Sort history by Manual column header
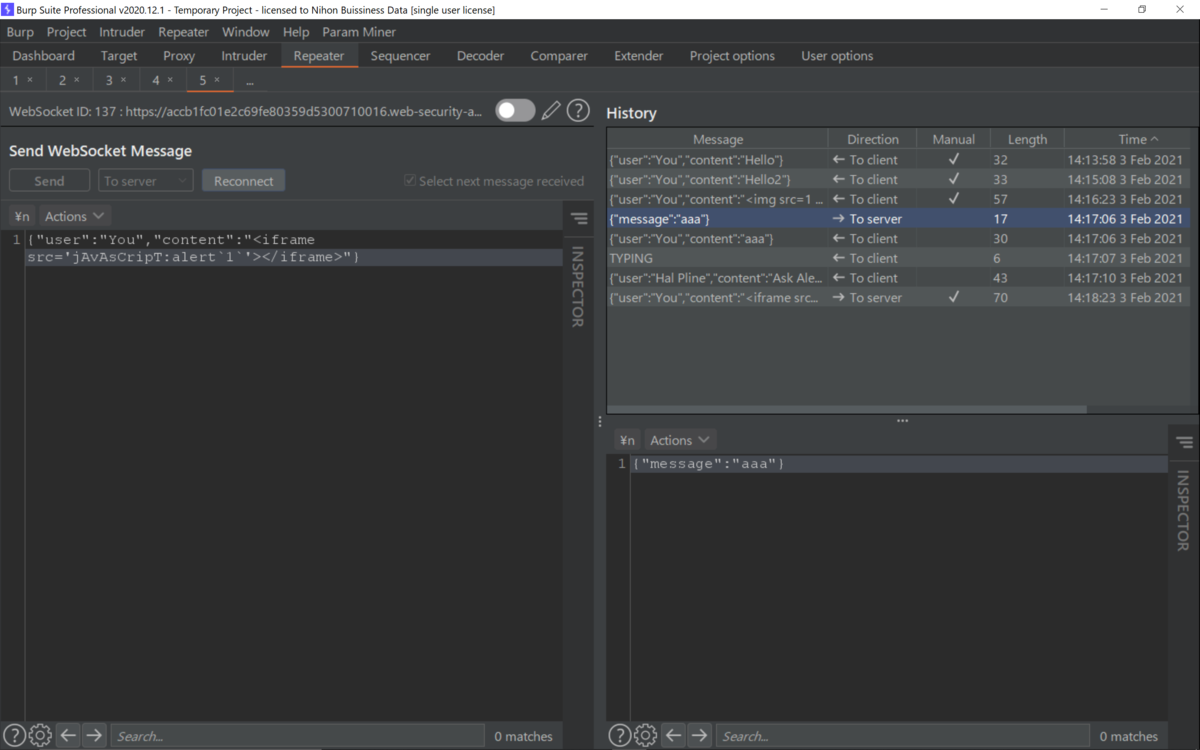Viewport: 1200px width, 750px height. coord(953,139)
